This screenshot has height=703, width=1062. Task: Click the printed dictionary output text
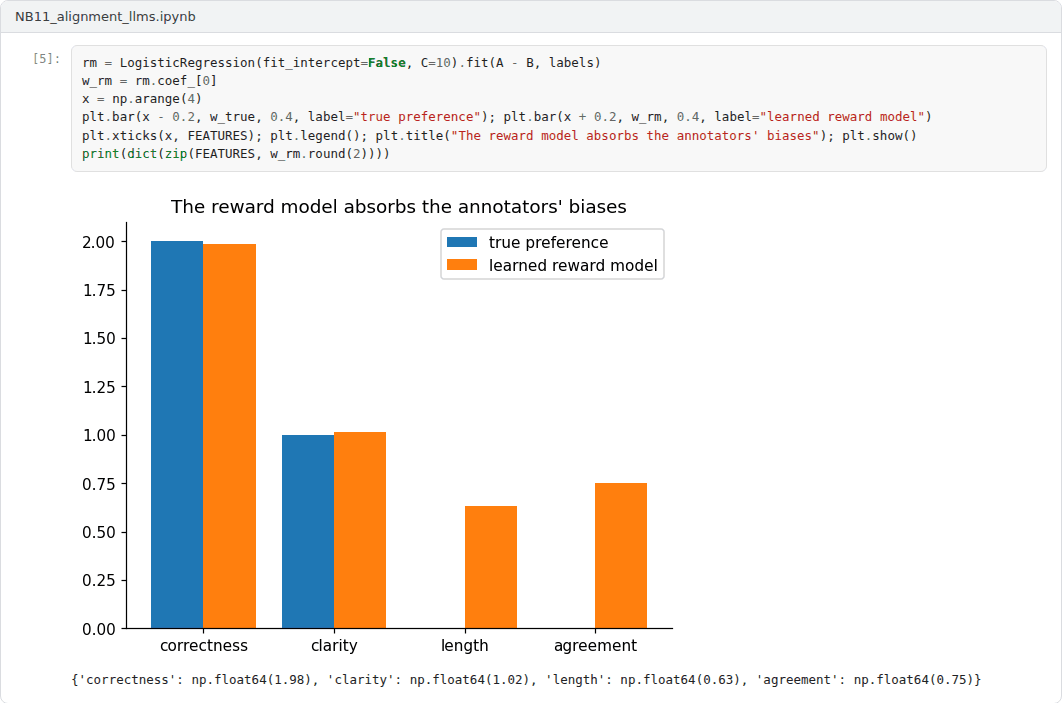[x=526, y=679]
